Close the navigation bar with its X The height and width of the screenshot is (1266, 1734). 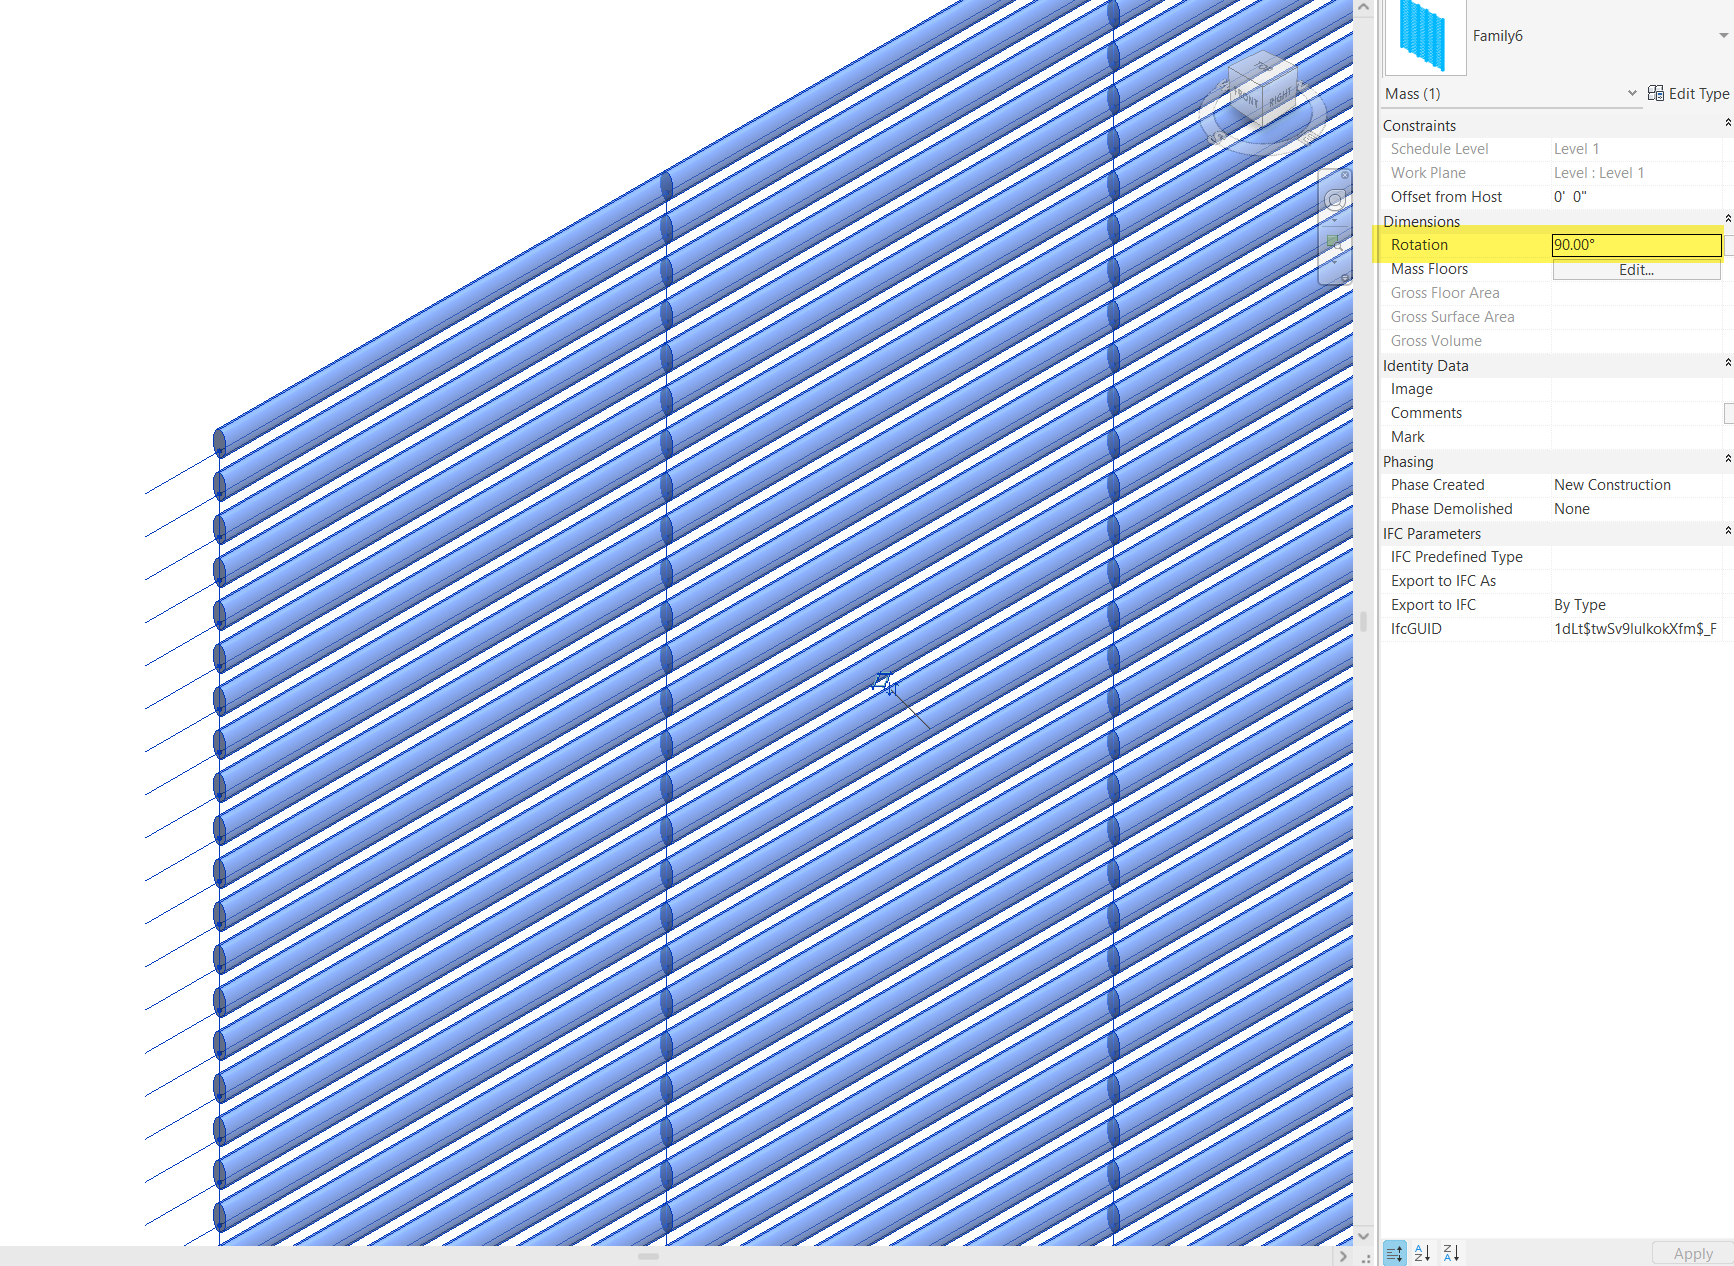[x=1345, y=175]
